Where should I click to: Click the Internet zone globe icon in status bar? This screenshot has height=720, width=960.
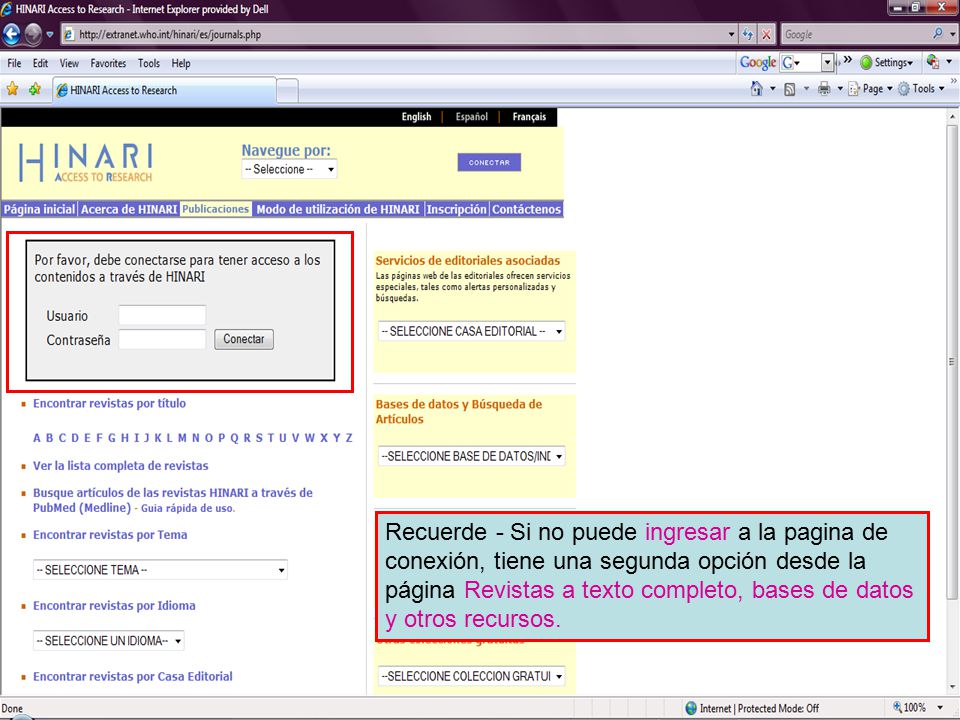(x=691, y=708)
